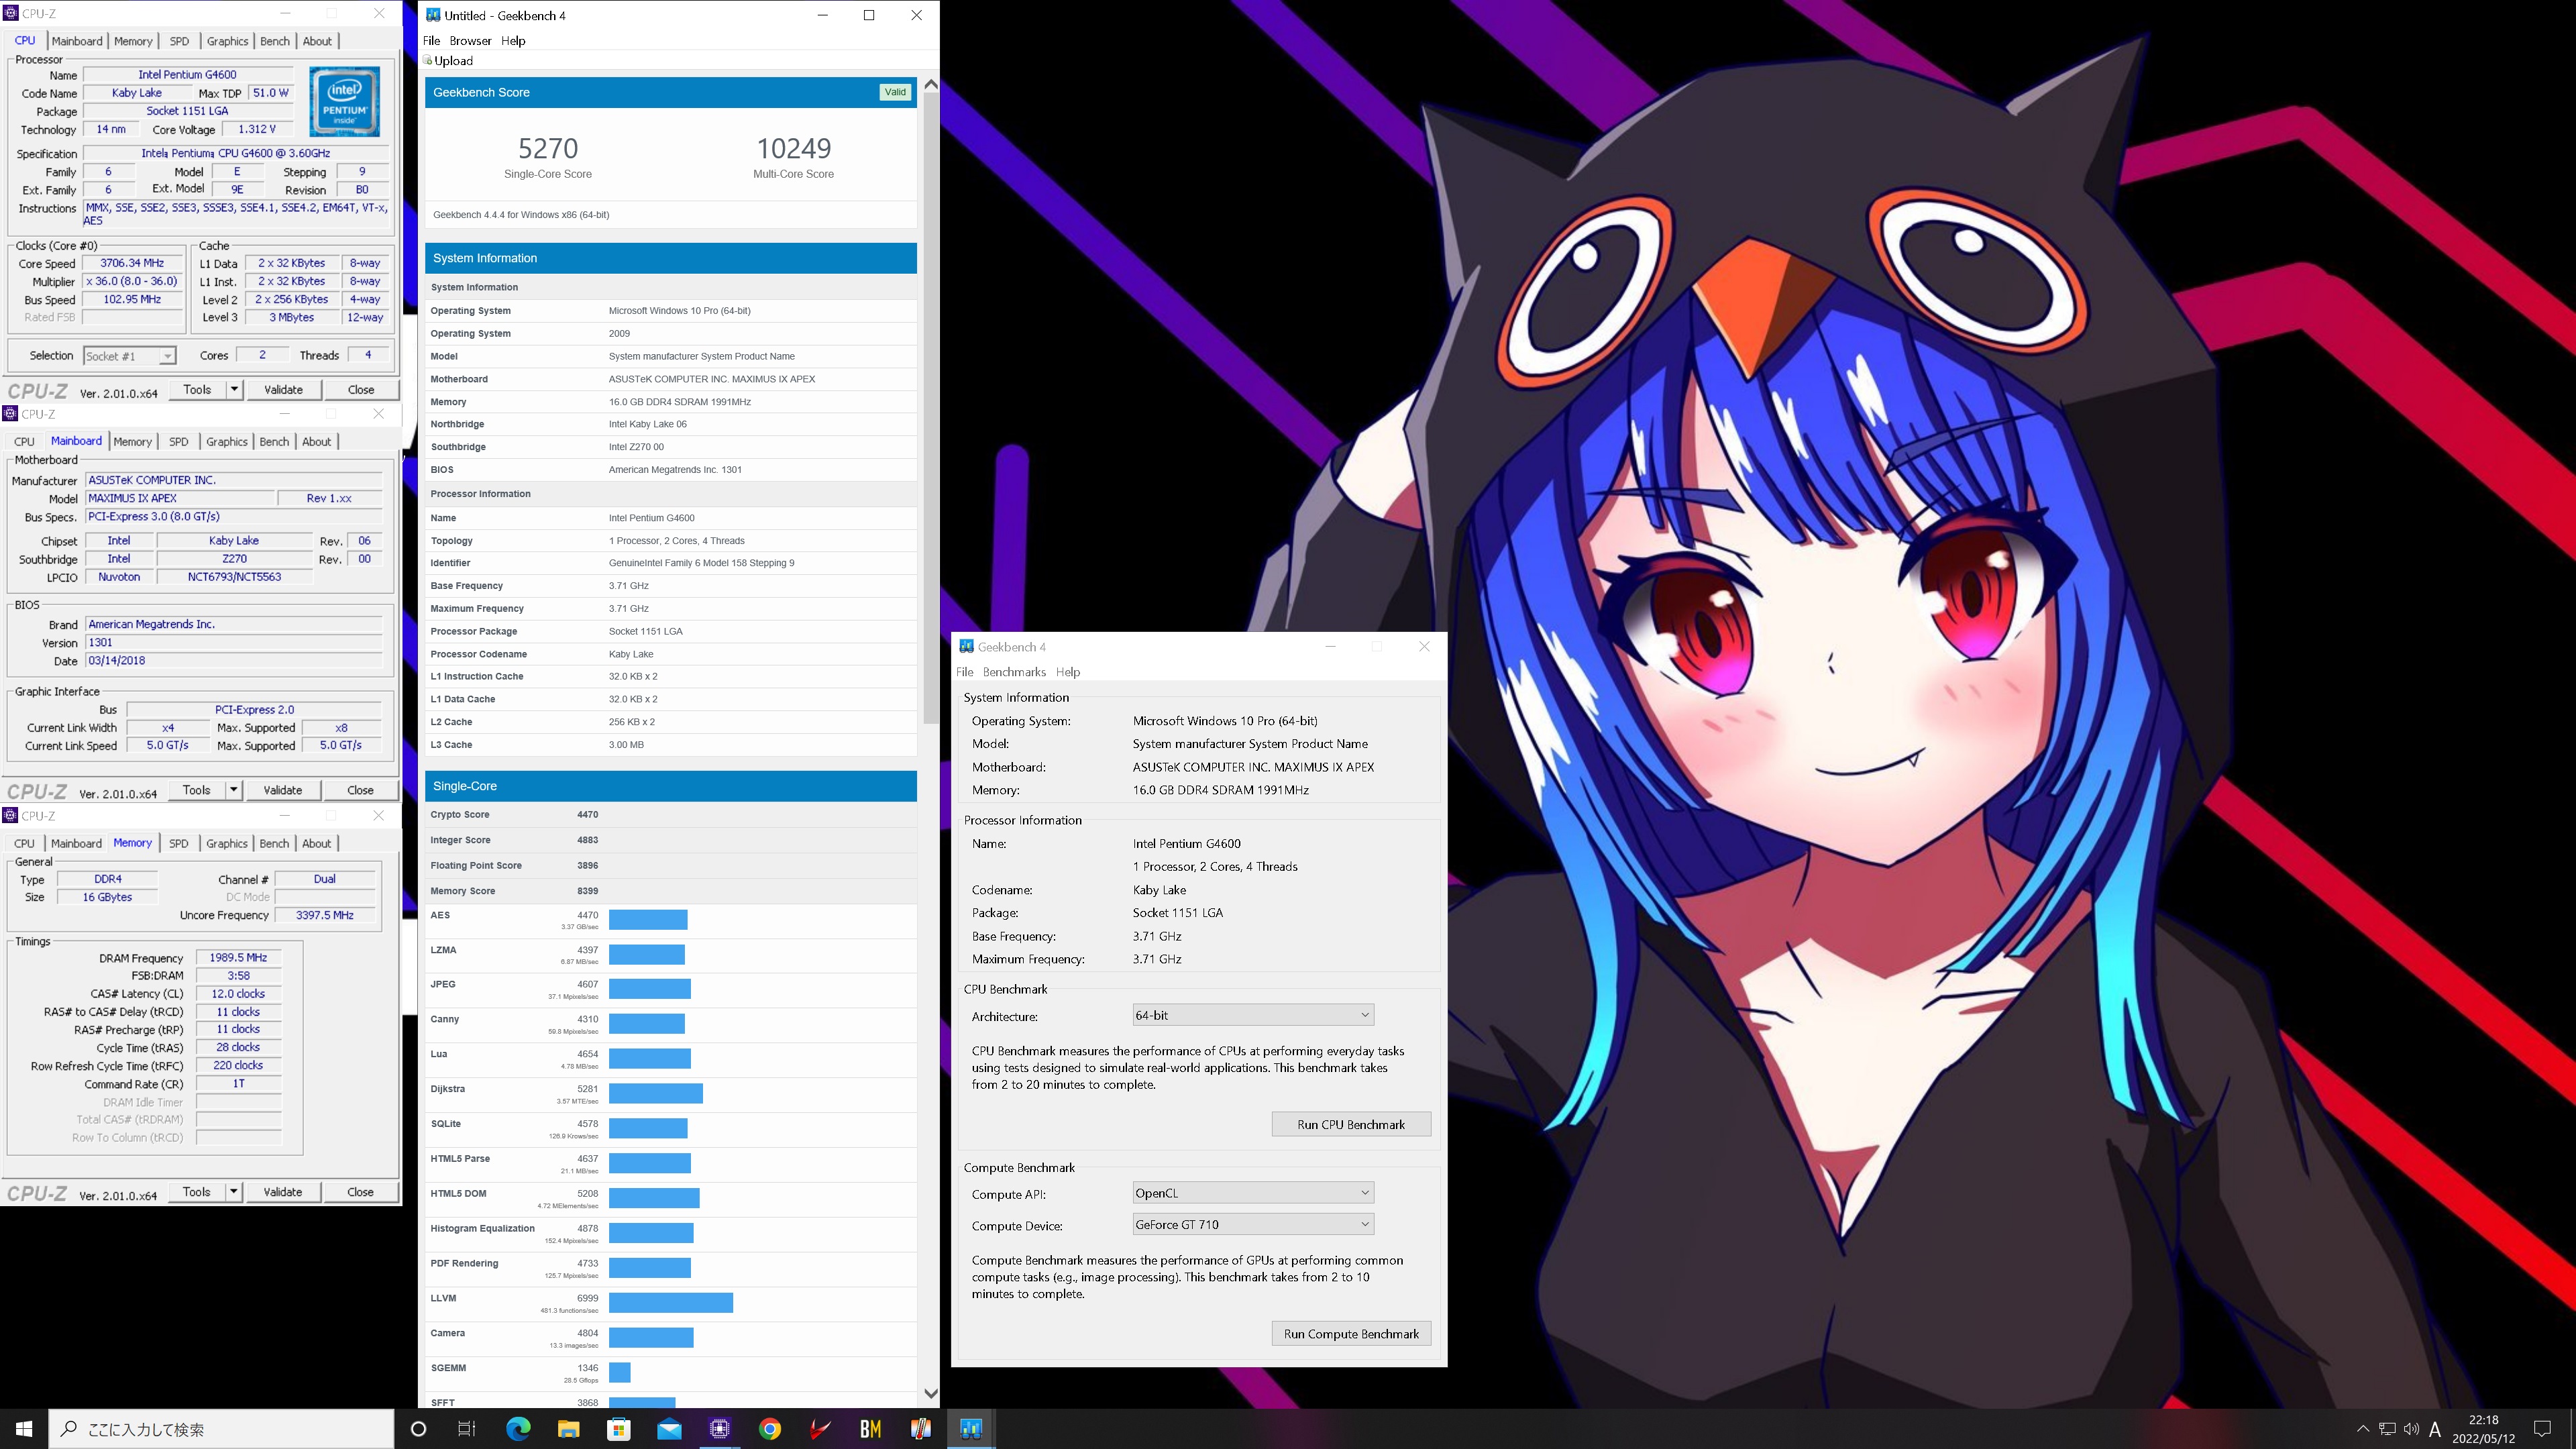Open volume control in system tray
Screen dimensions: 2576x1449
[x=2411, y=1428]
